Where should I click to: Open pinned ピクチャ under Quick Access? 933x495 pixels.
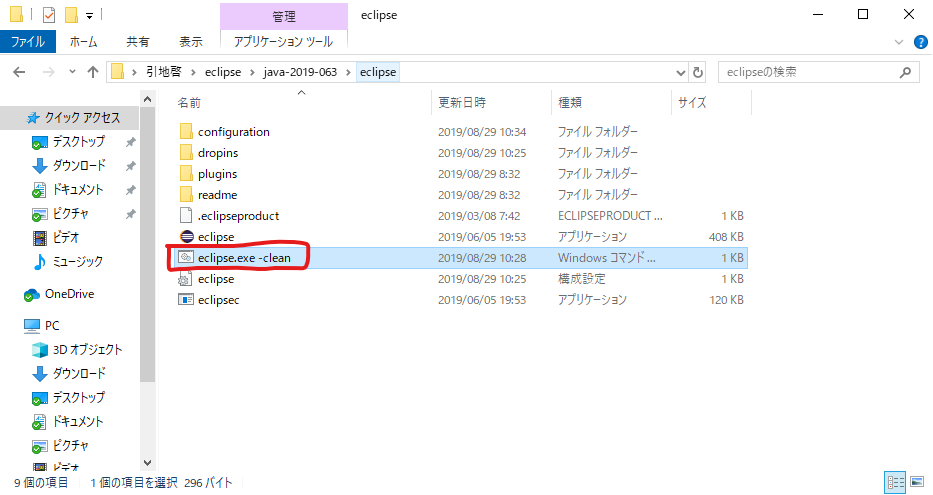[x=70, y=214]
